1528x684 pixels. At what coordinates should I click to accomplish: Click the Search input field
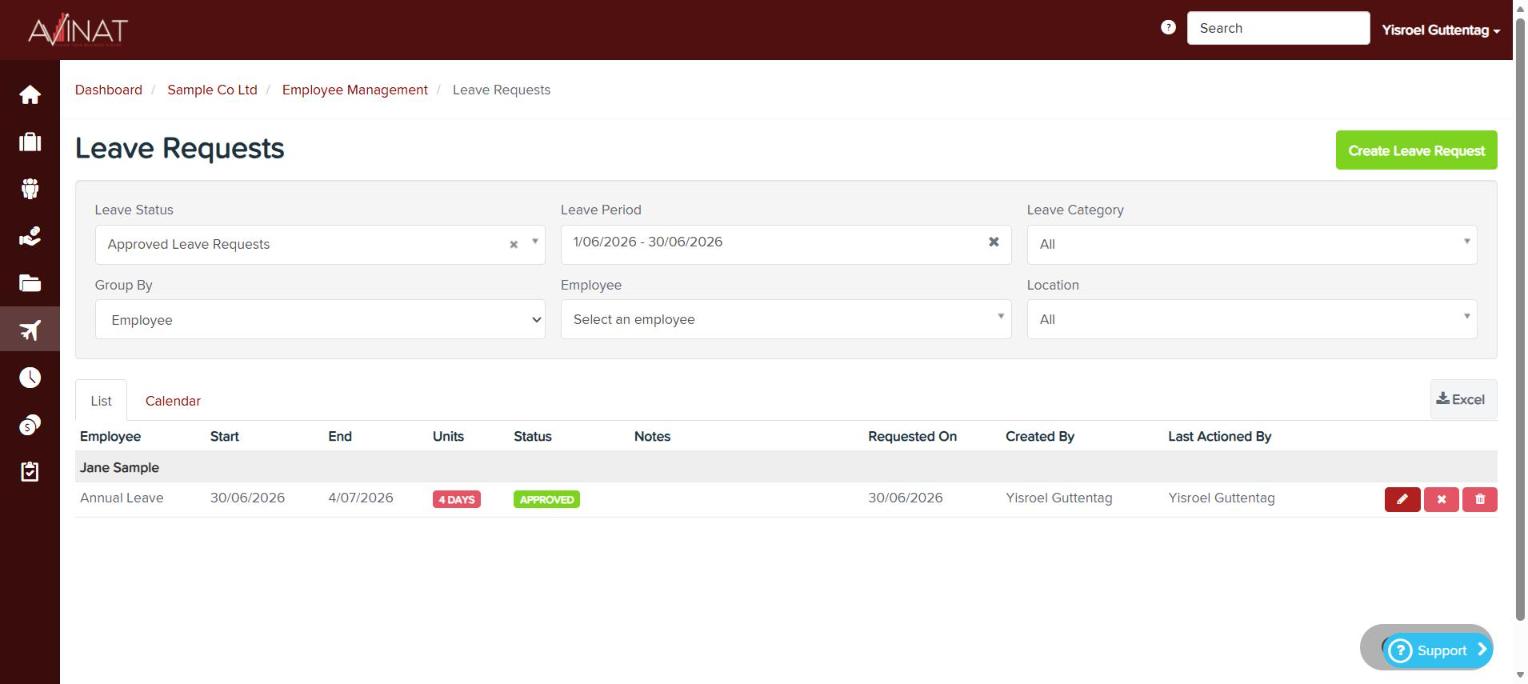click(1278, 28)
